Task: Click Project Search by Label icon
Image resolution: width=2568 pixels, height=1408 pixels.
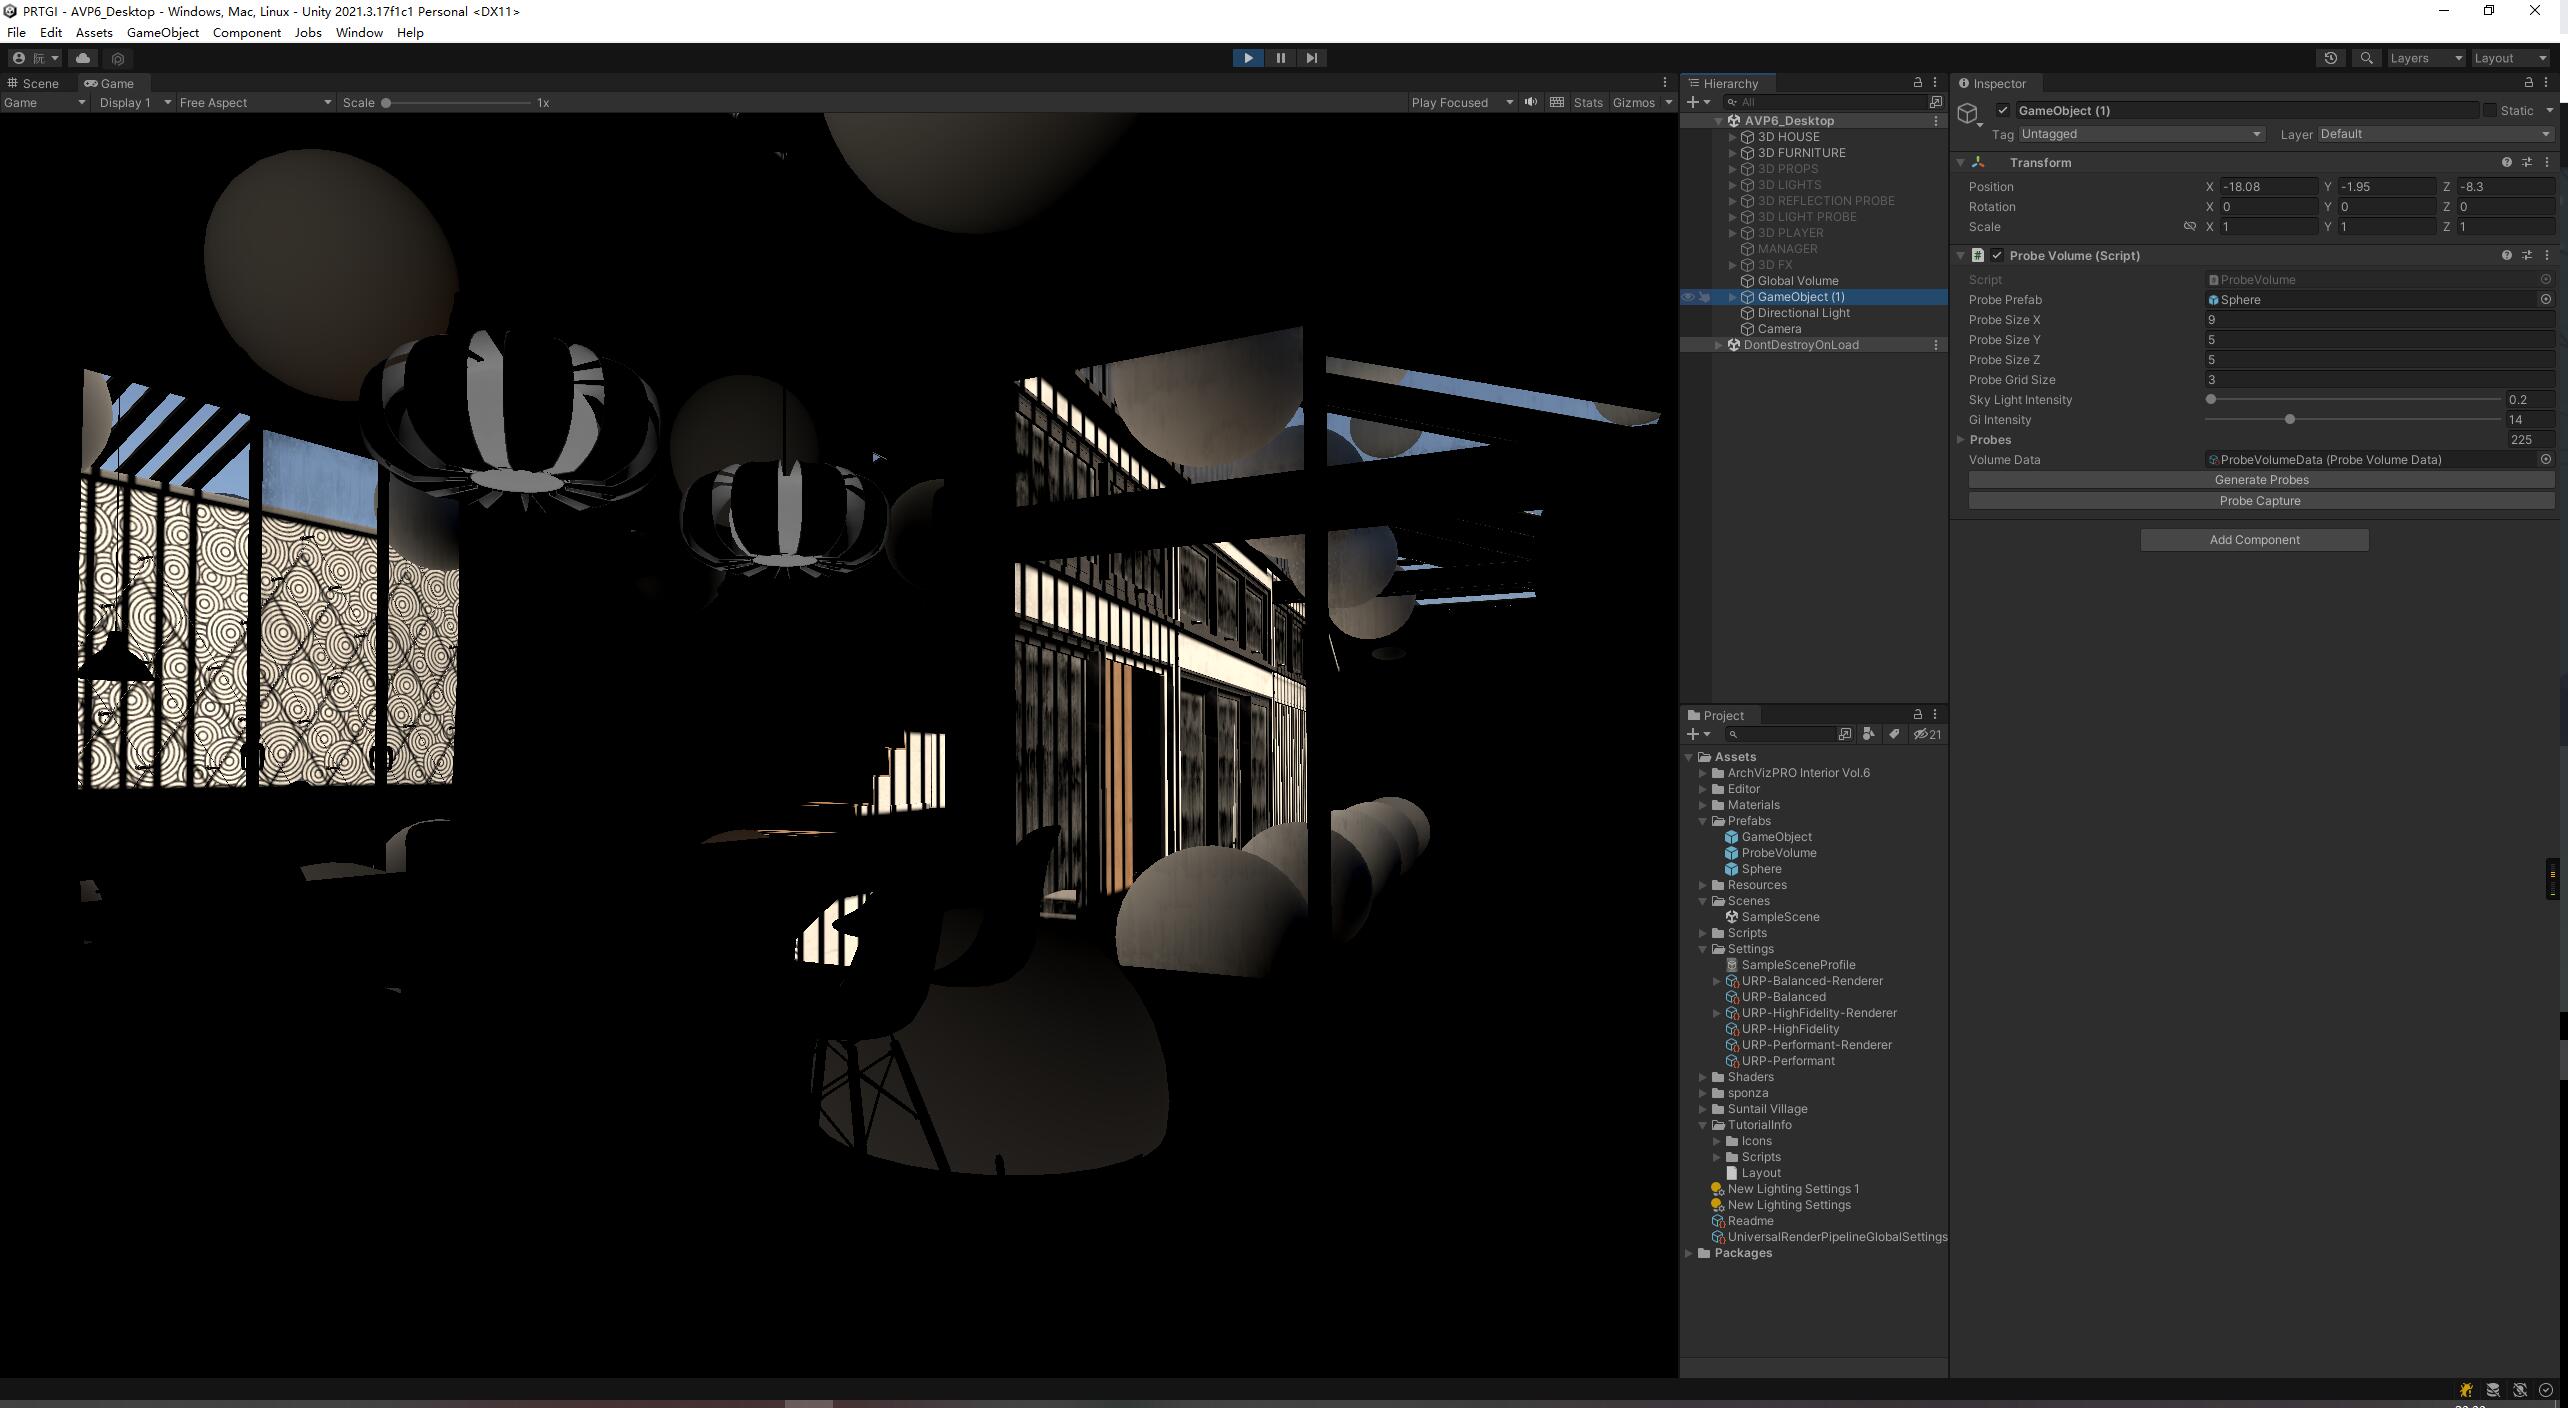Action: point(1893,734)
